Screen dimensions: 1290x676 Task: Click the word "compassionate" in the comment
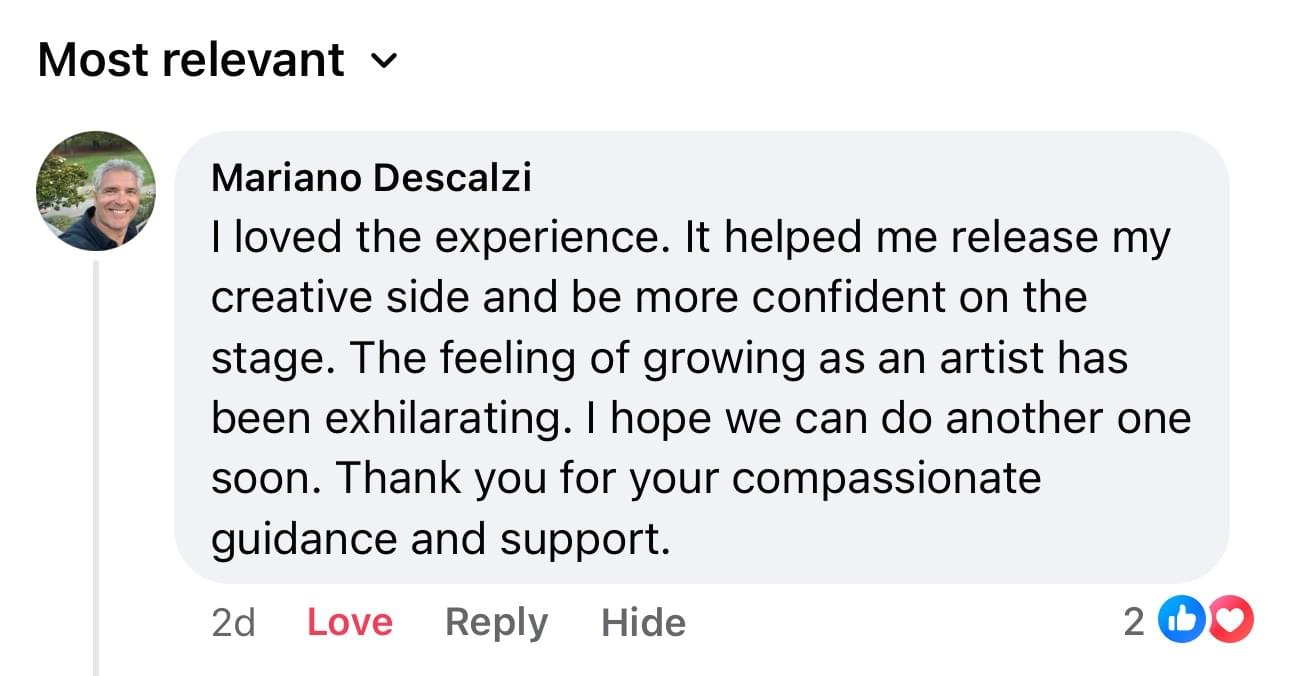tap(886, 479)
